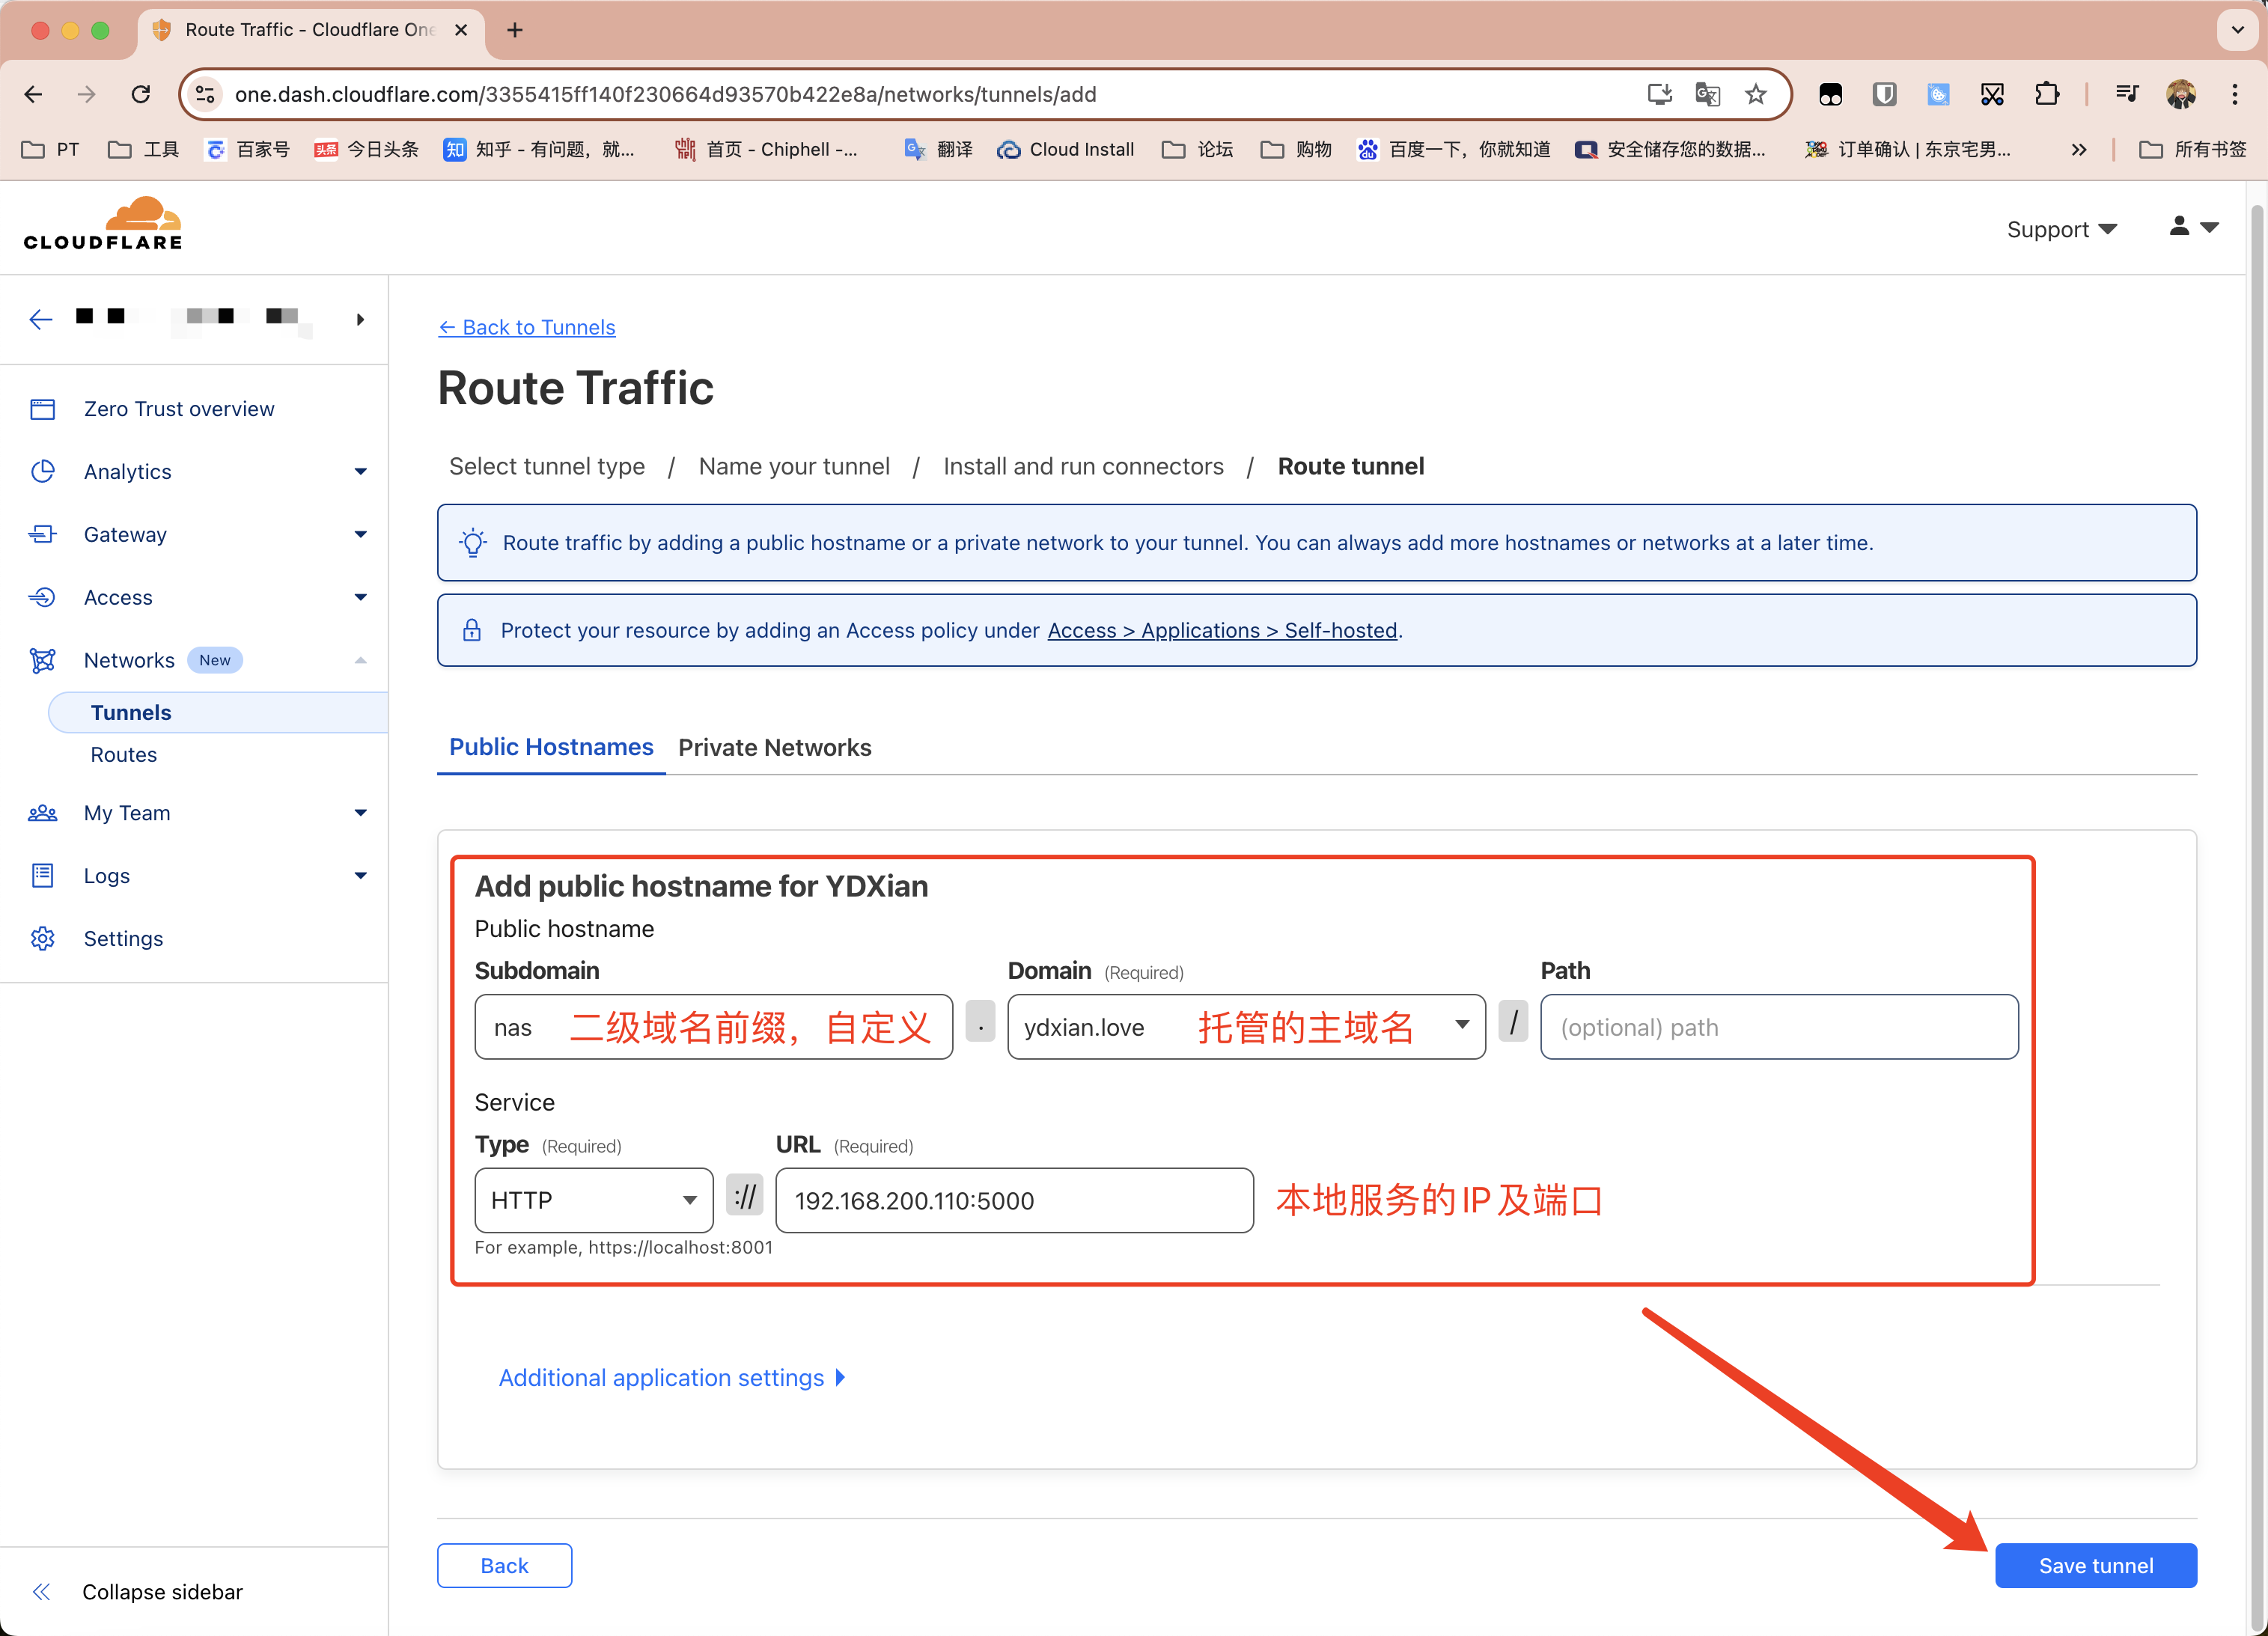Viewport: 2268px width, 1636px height.
Task: Click the browser back arrow
Action: [x=33, y=94]
